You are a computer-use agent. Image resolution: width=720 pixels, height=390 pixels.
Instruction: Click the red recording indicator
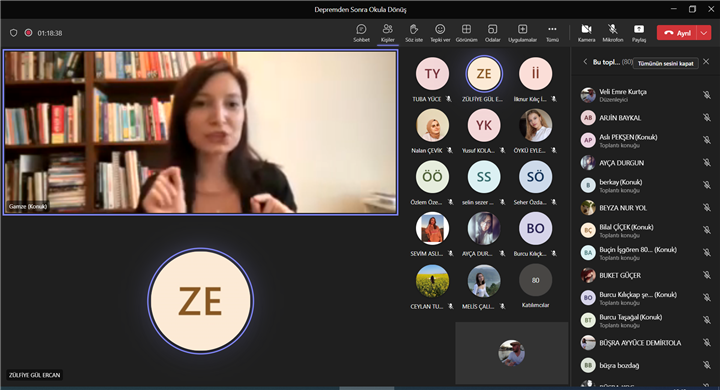tap(28, 33)
